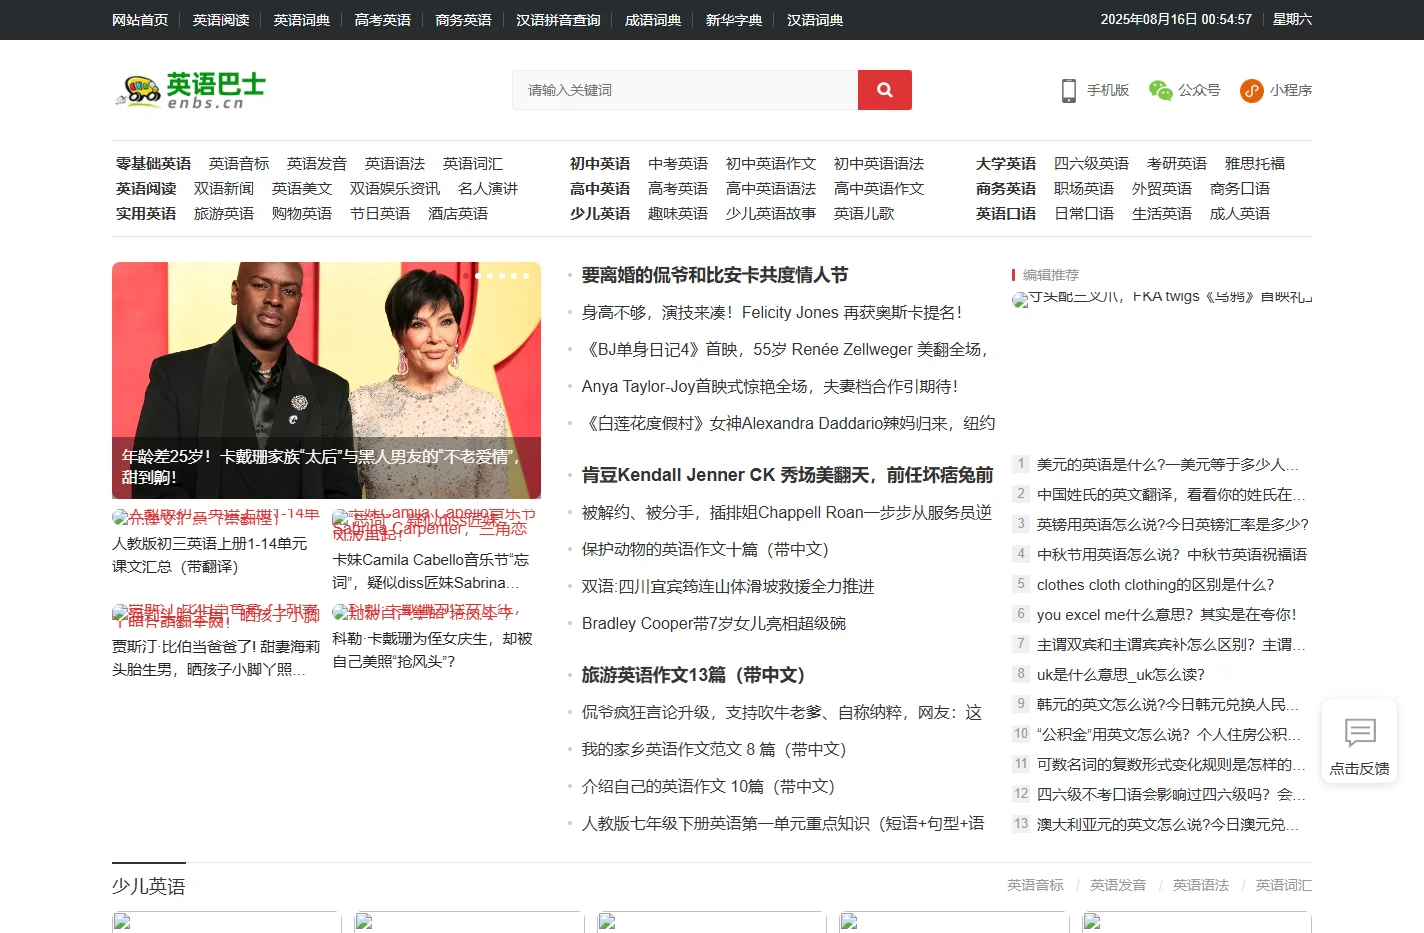The image size is (1424, 933).
Task: Click the red search magnifier button
Action: click(884, 90)
